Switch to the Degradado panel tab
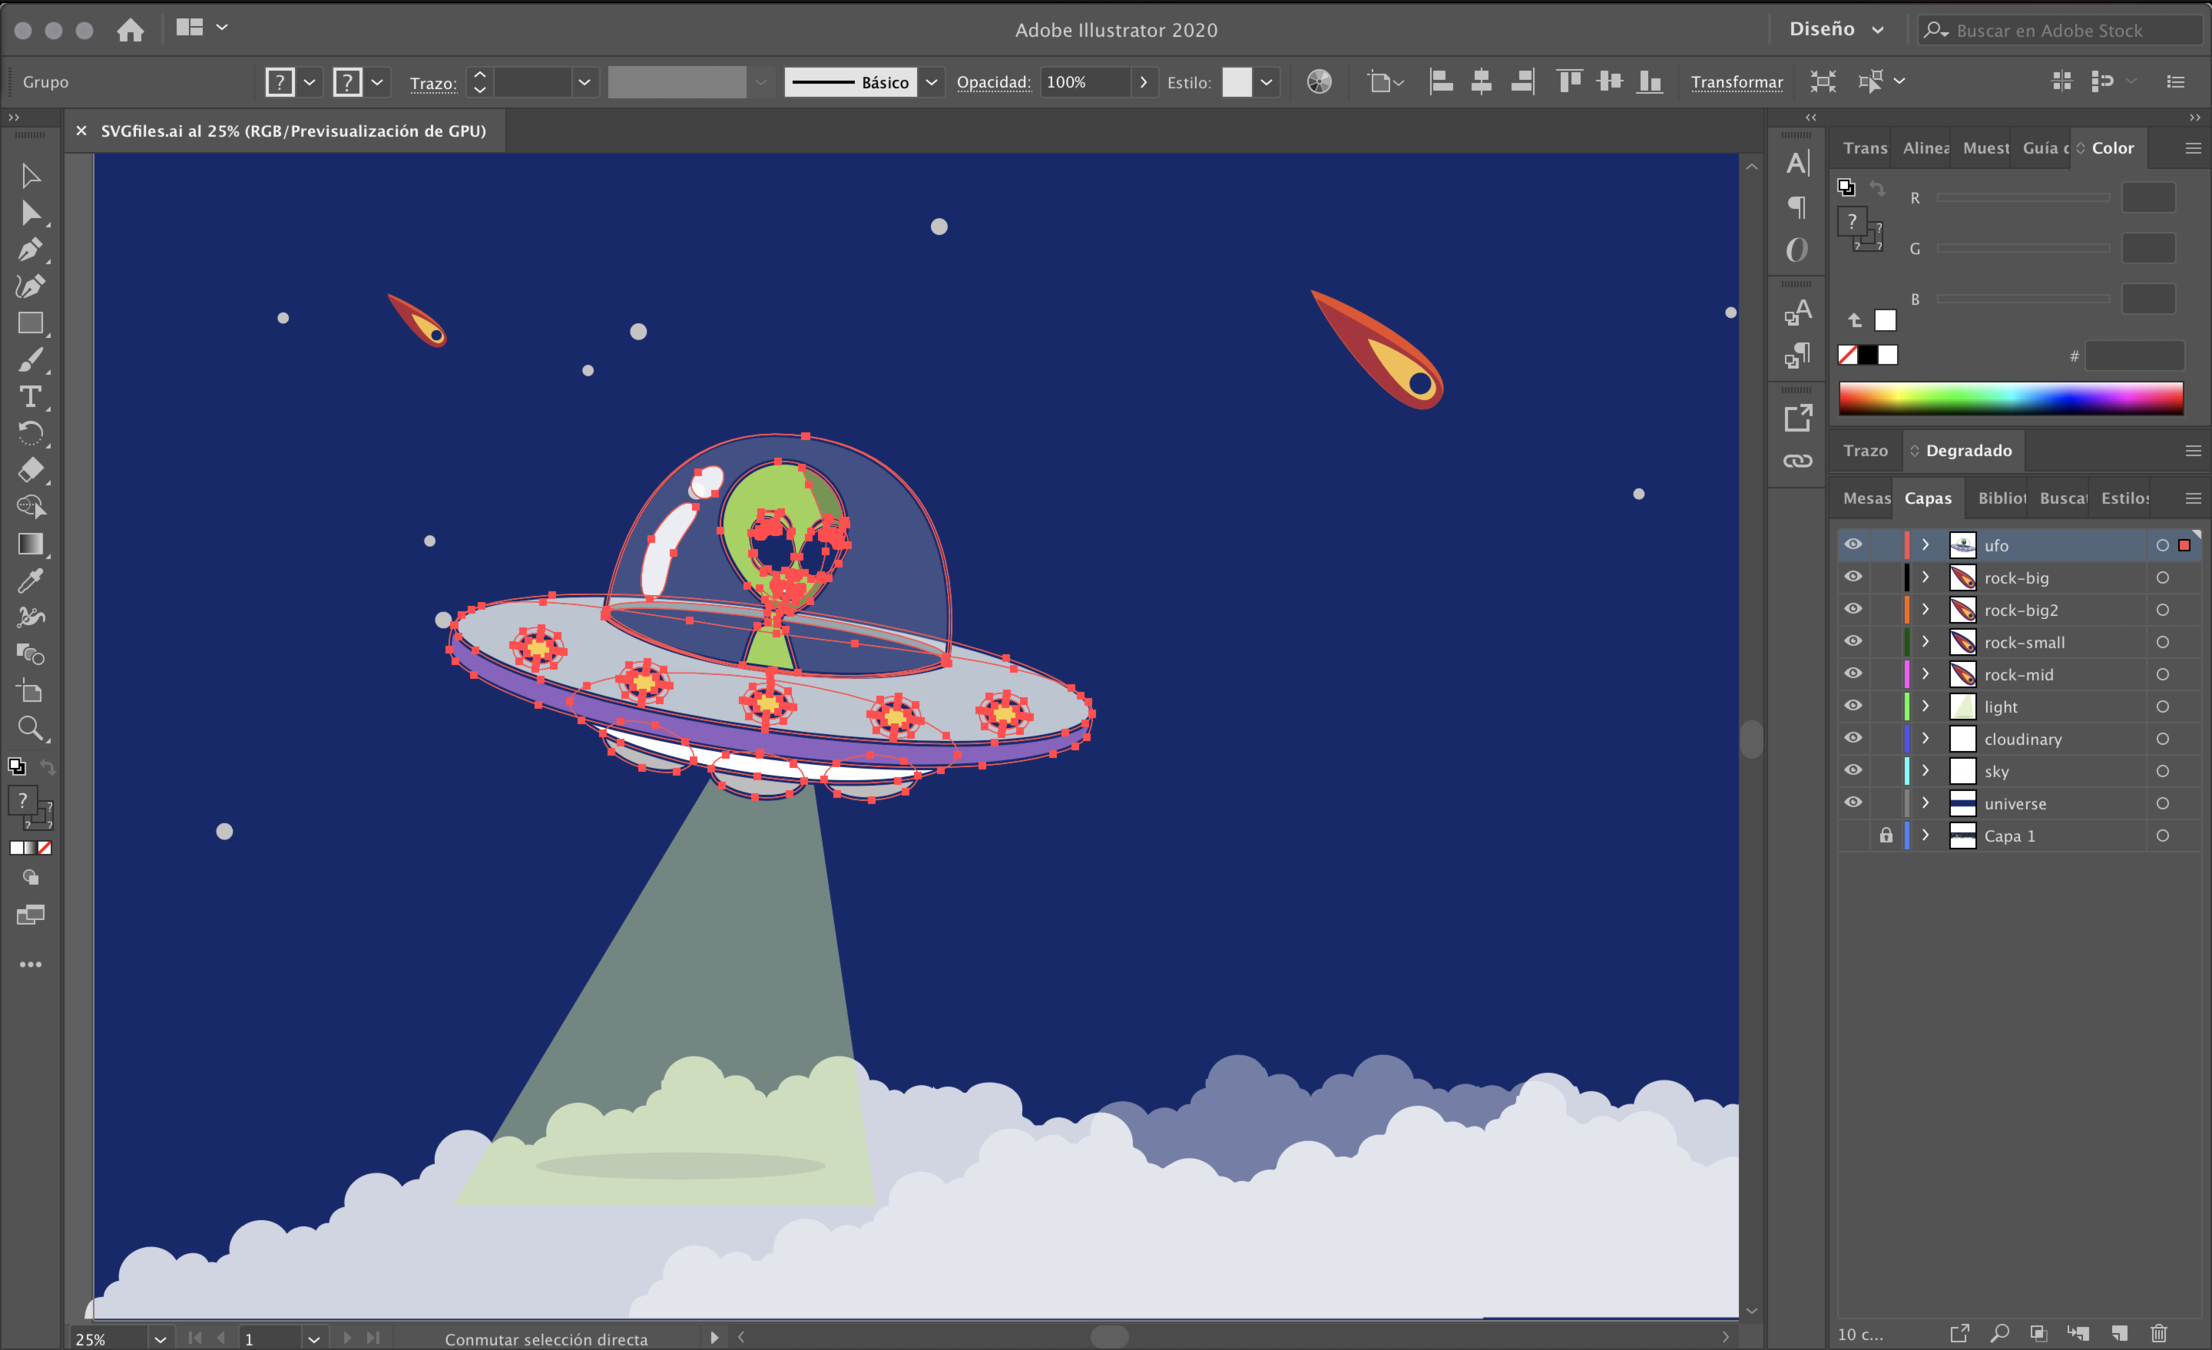Screen dimensions: 2212x1350 1967,451
